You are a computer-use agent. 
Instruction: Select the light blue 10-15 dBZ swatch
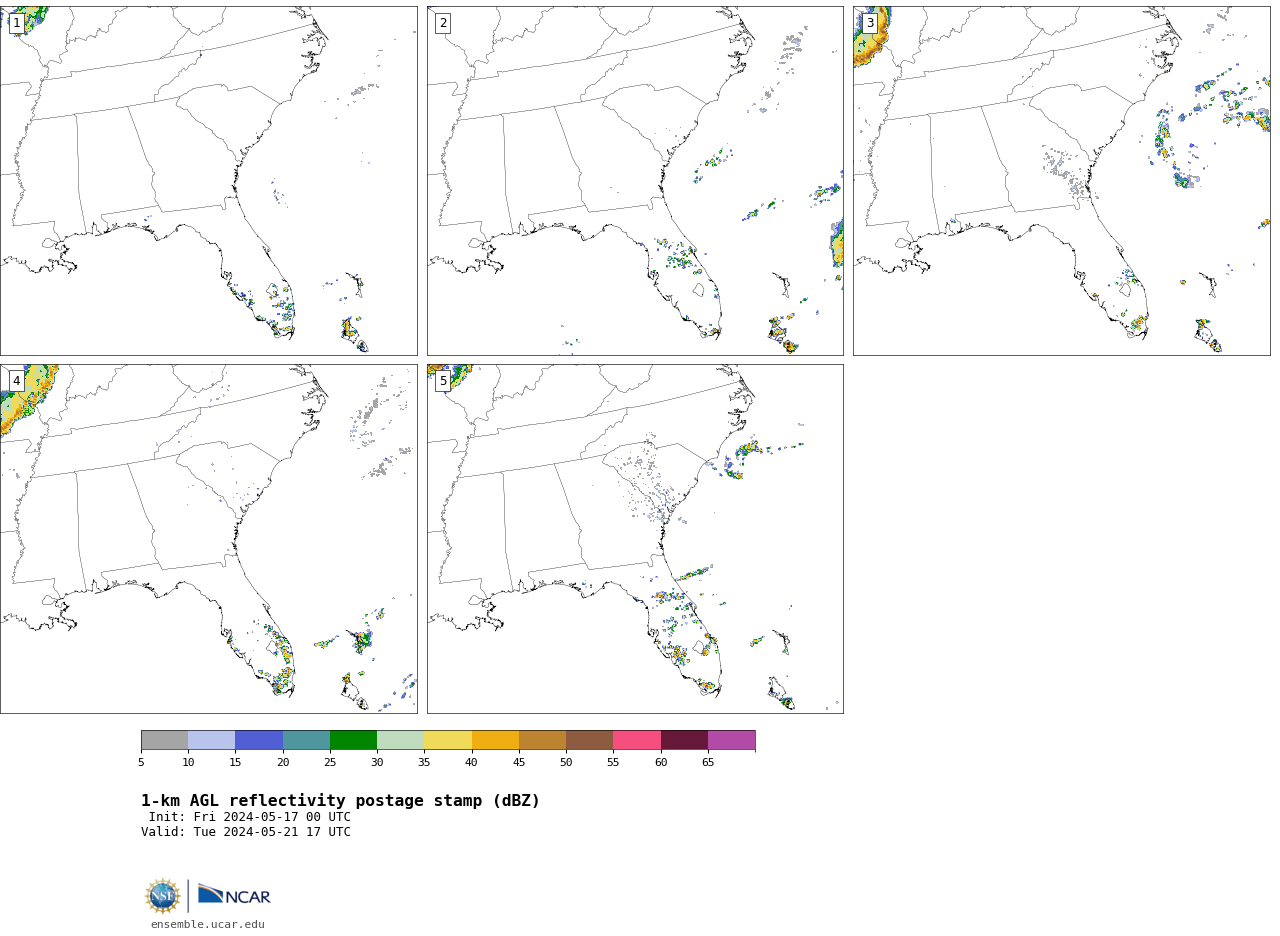212,740
